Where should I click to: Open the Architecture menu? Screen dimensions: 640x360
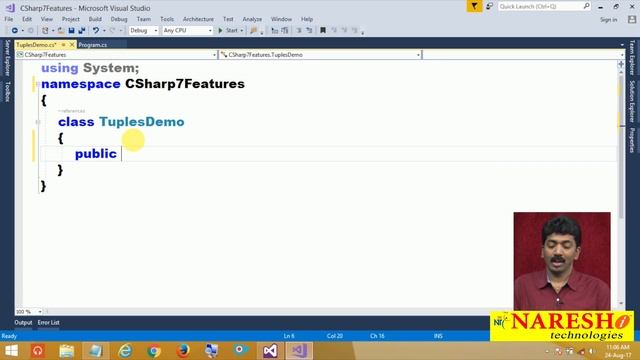pos(198,19)
